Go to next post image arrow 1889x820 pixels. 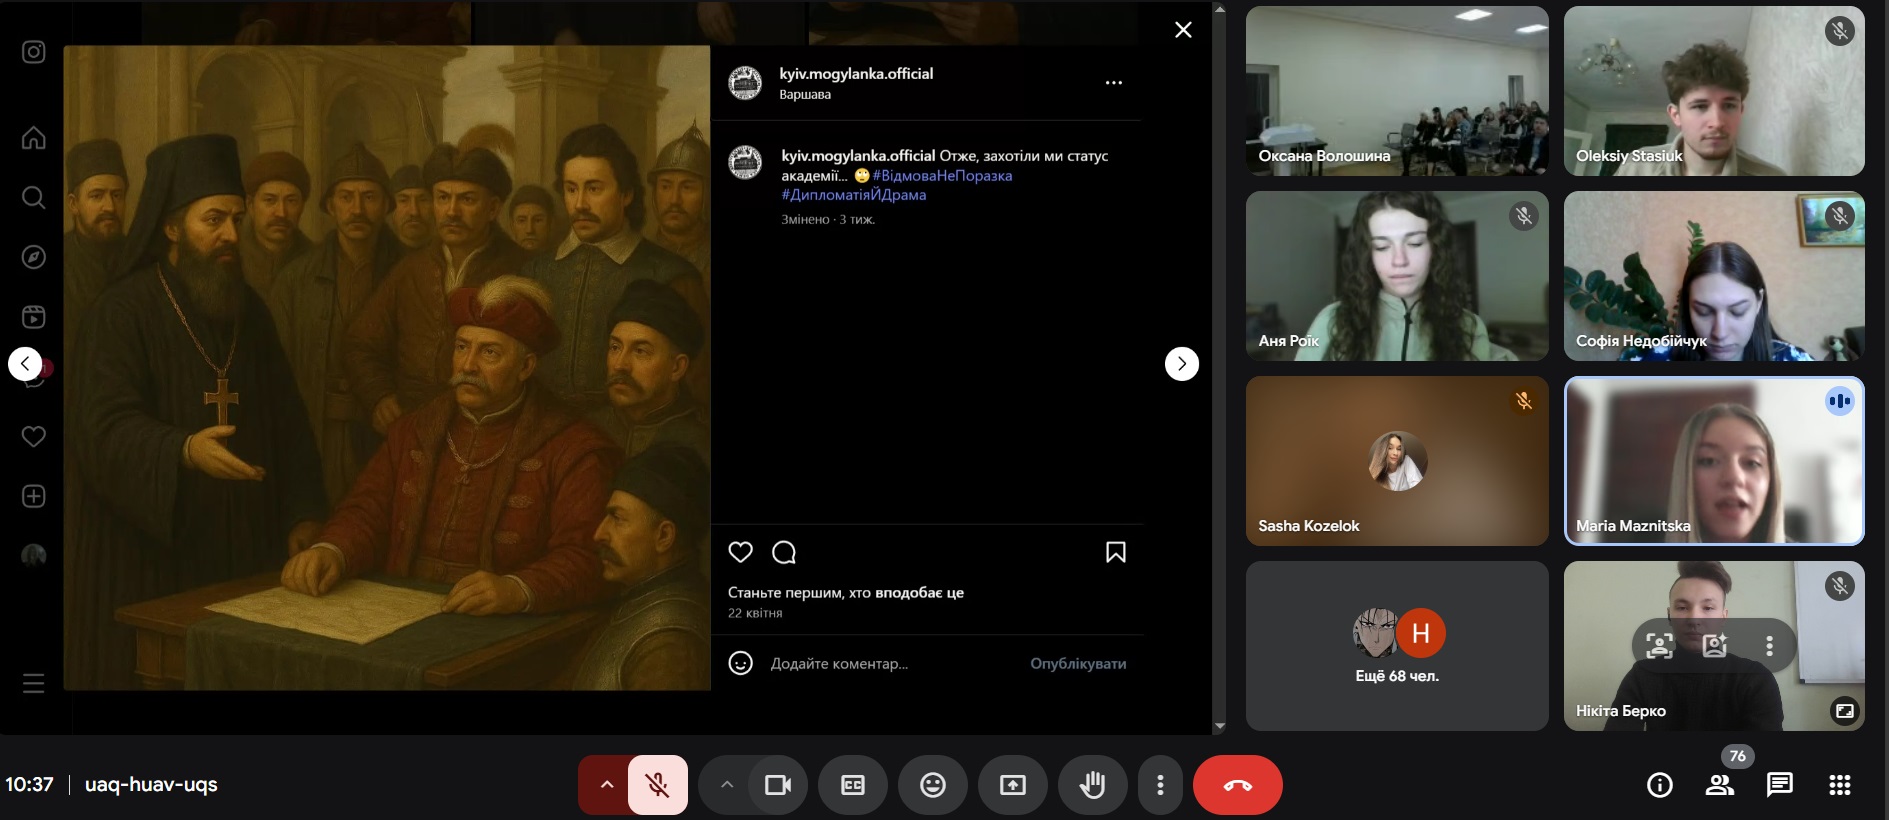point(1181,363)
